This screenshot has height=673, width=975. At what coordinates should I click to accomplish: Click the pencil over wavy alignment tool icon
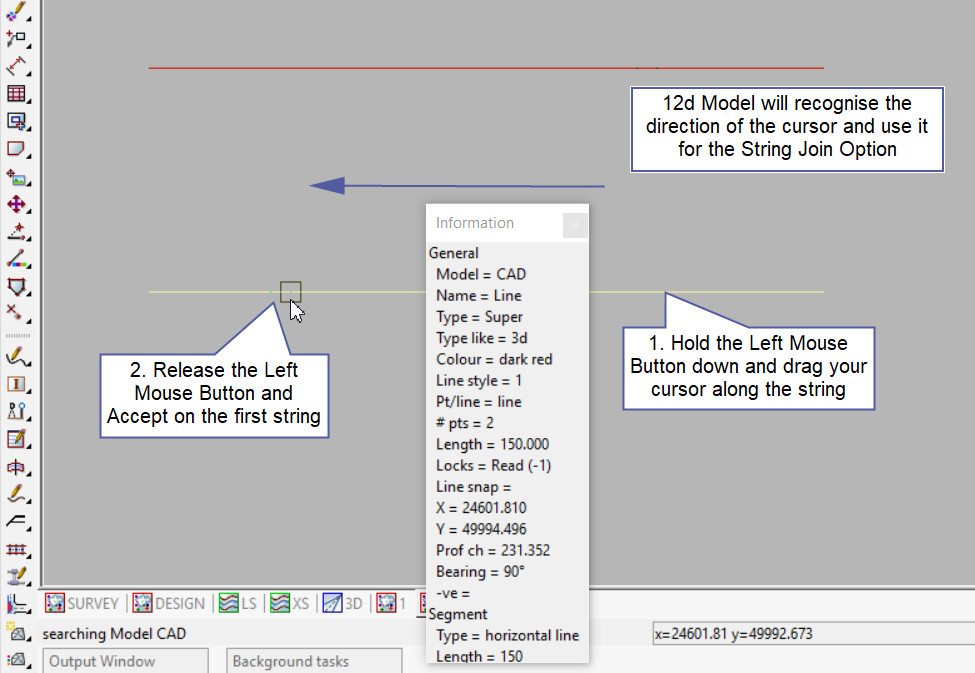[x=17, y=494]
